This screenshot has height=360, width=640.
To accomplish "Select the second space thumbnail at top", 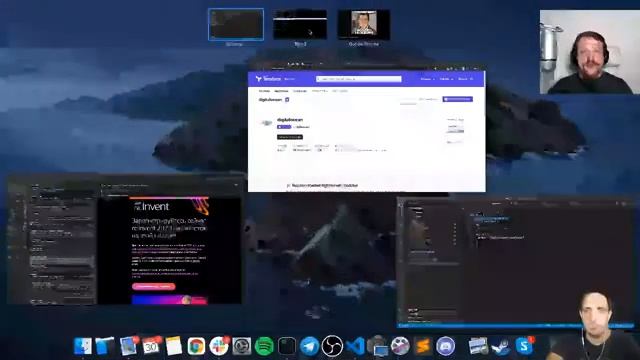I will pos(300,24).
